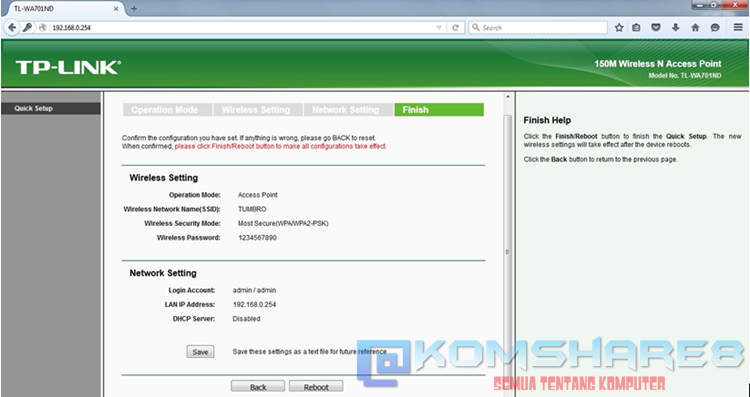Go to the browser home icon
The image size is (750, 397).
pyautogui.click(x=695, y=28)
